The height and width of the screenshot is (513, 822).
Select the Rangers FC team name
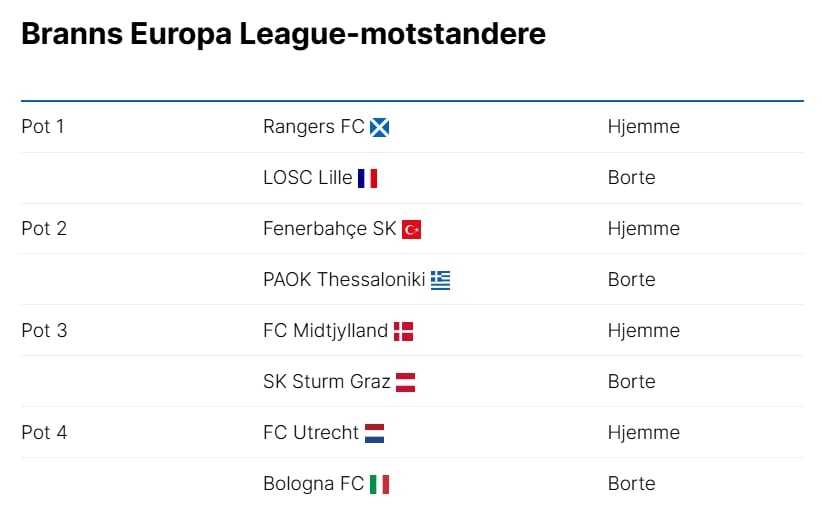(x=313, y=127)
